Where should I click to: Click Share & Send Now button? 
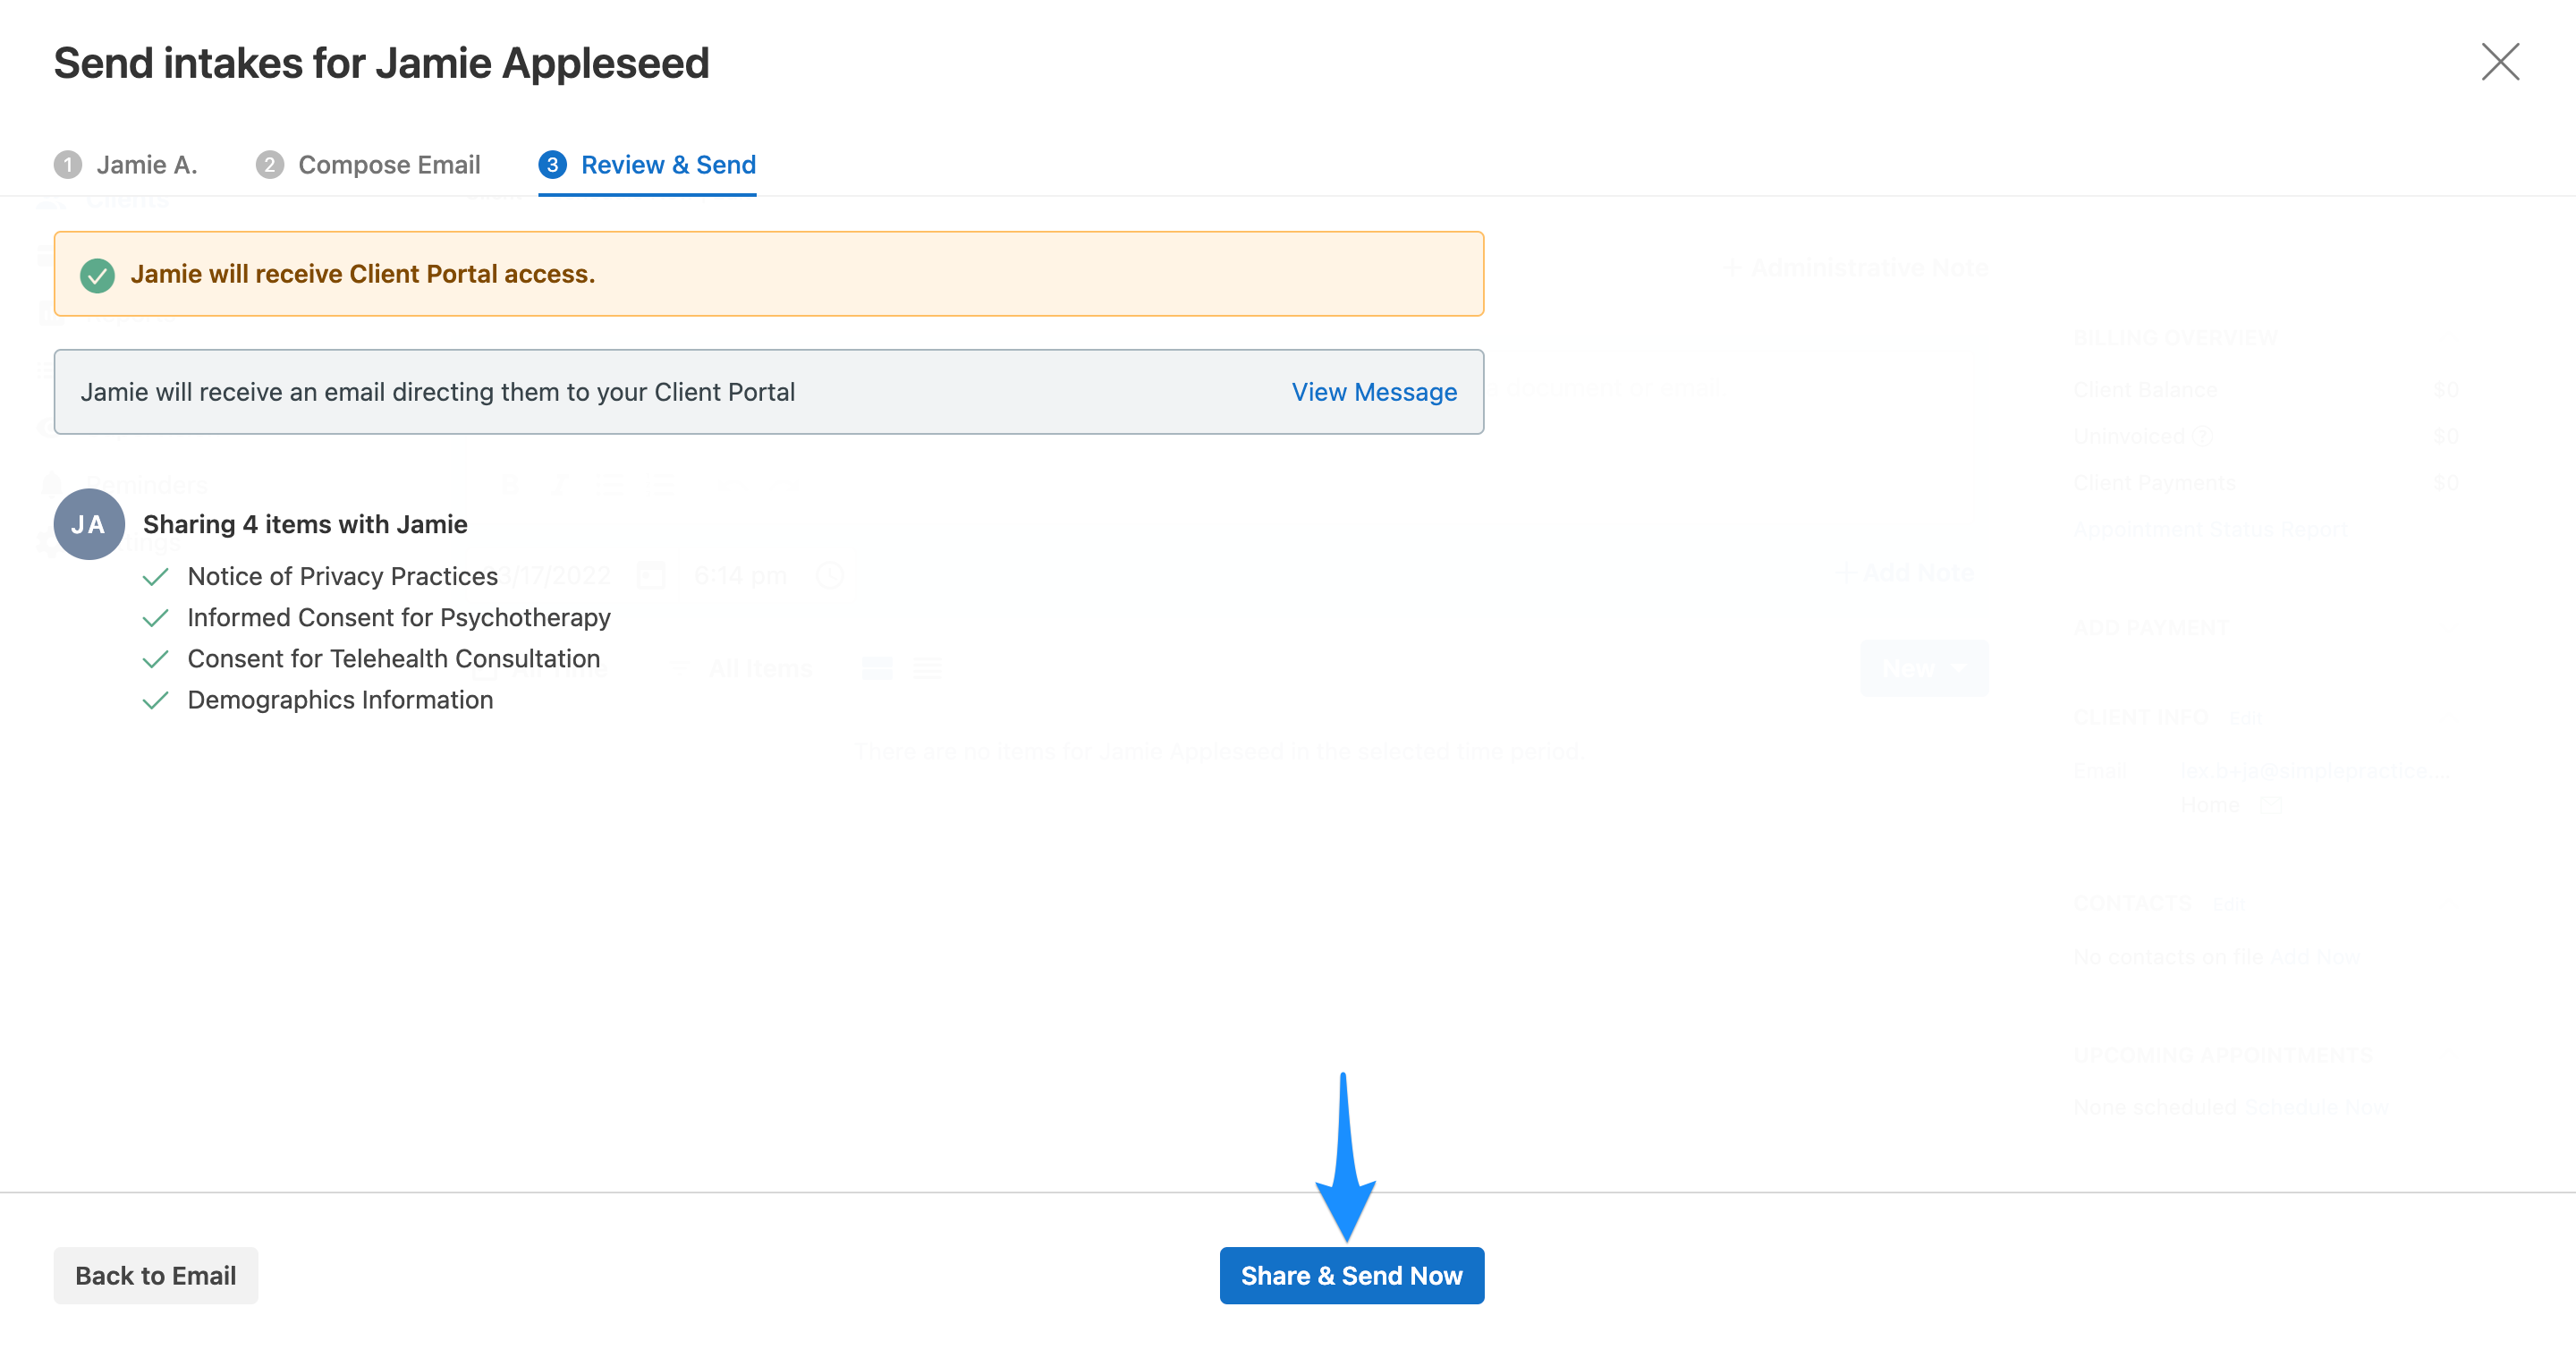tap(1352, 1275)
